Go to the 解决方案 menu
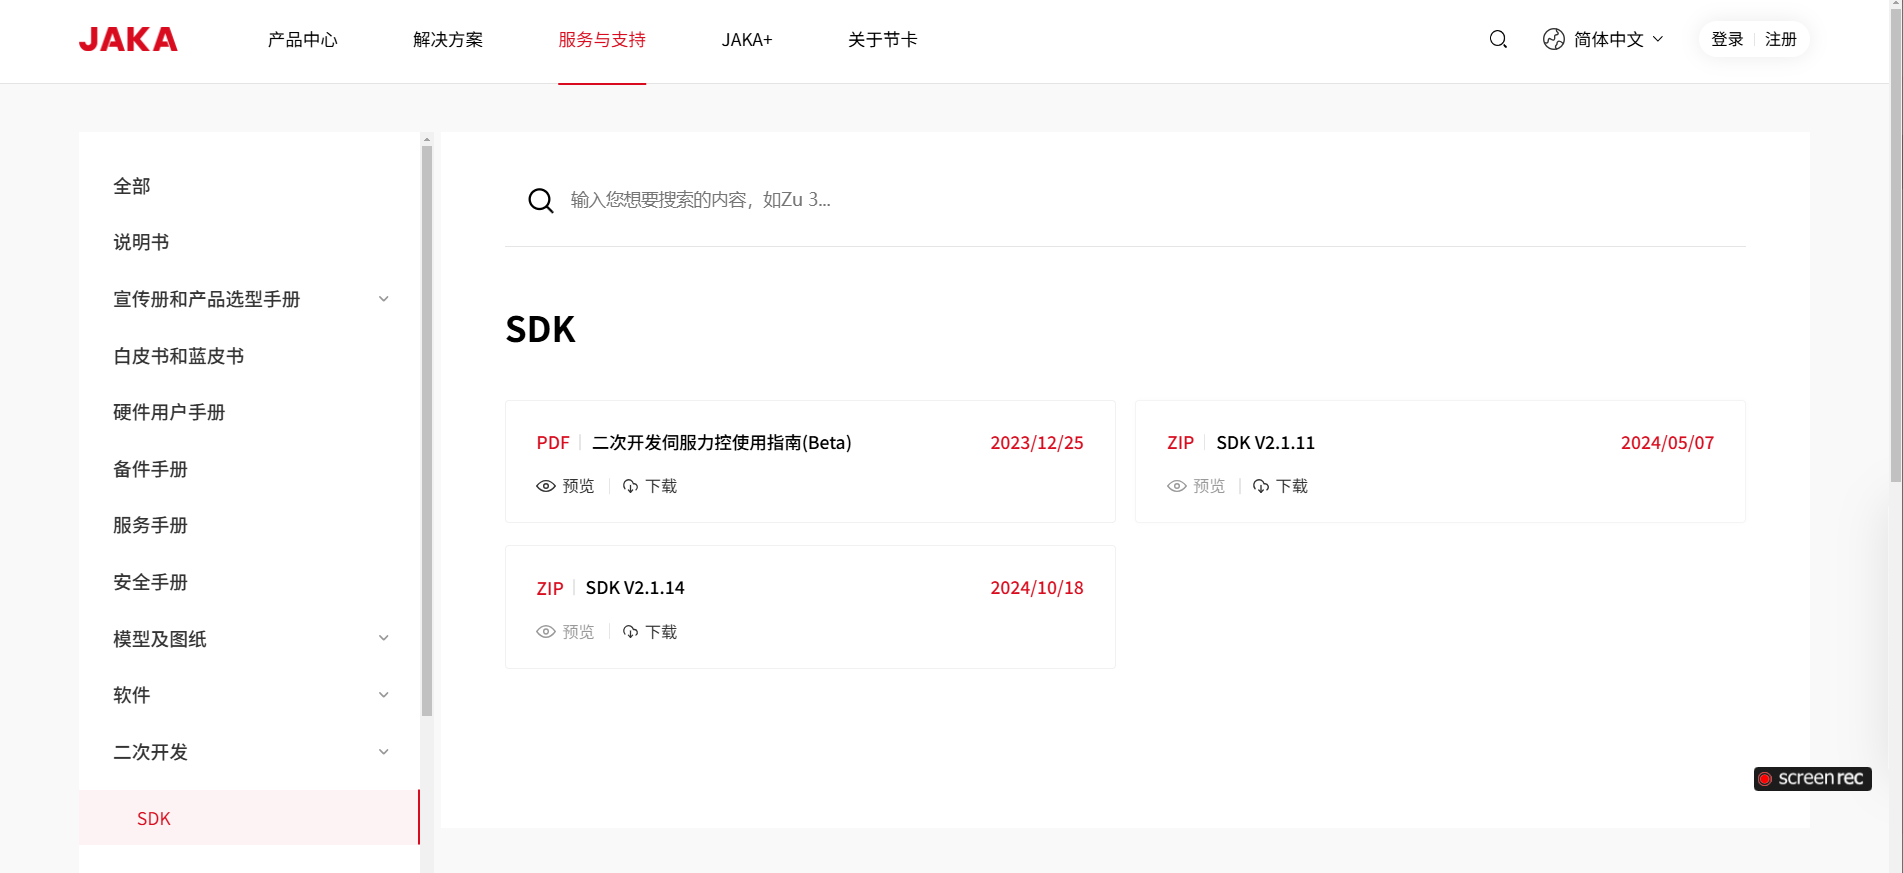Viewport: 1903px width, 873px height. click(x=447, y=40)
